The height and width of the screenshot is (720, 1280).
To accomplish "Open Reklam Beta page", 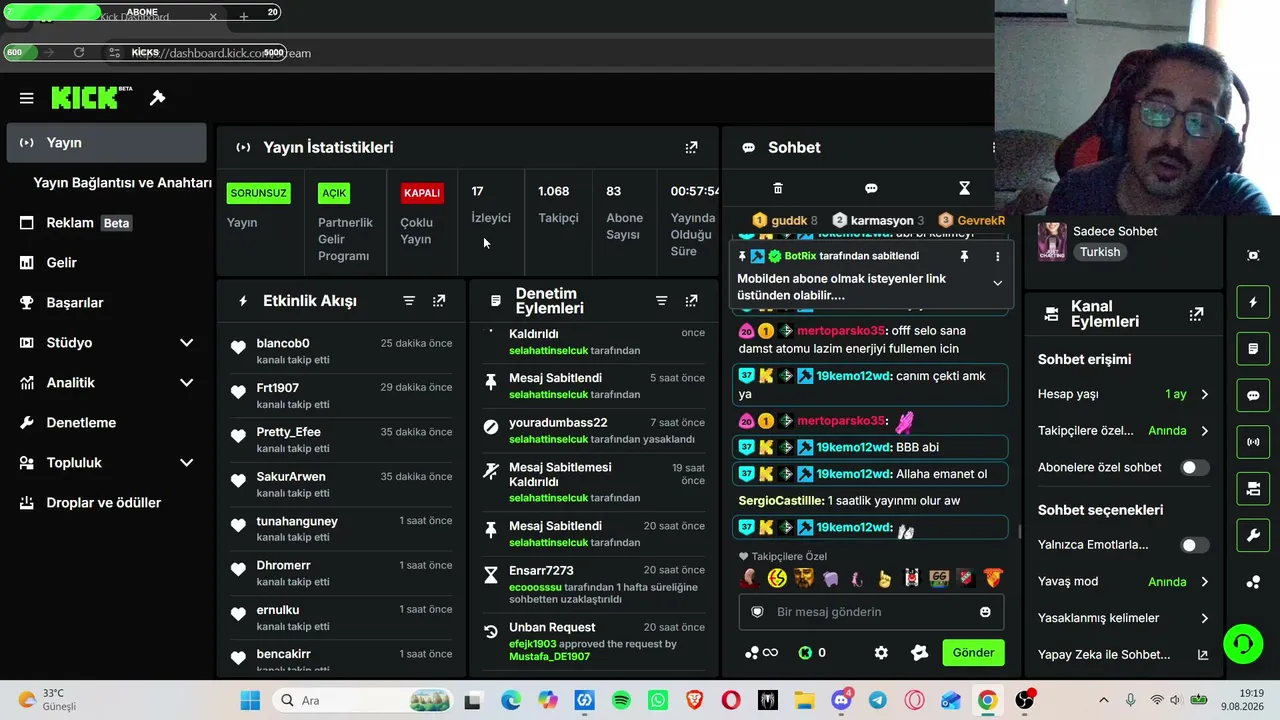I will pyautogui.click(x=106, y=223).
